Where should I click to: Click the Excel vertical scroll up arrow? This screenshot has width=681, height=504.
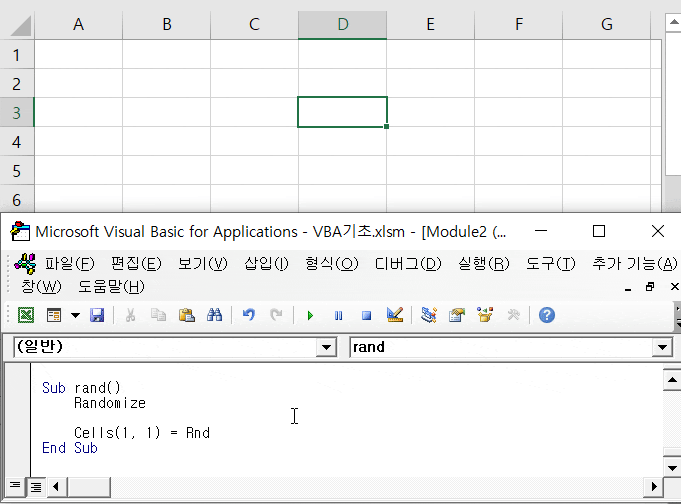674,23
